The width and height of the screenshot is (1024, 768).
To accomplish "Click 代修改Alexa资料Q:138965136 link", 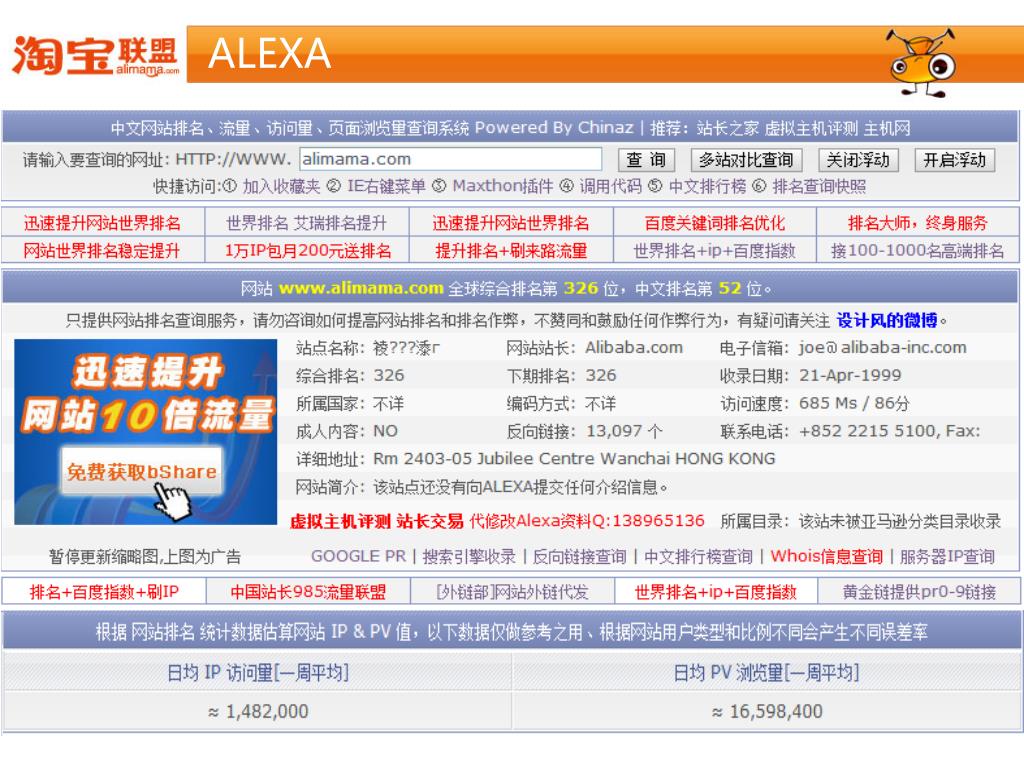I will (587, 521).
